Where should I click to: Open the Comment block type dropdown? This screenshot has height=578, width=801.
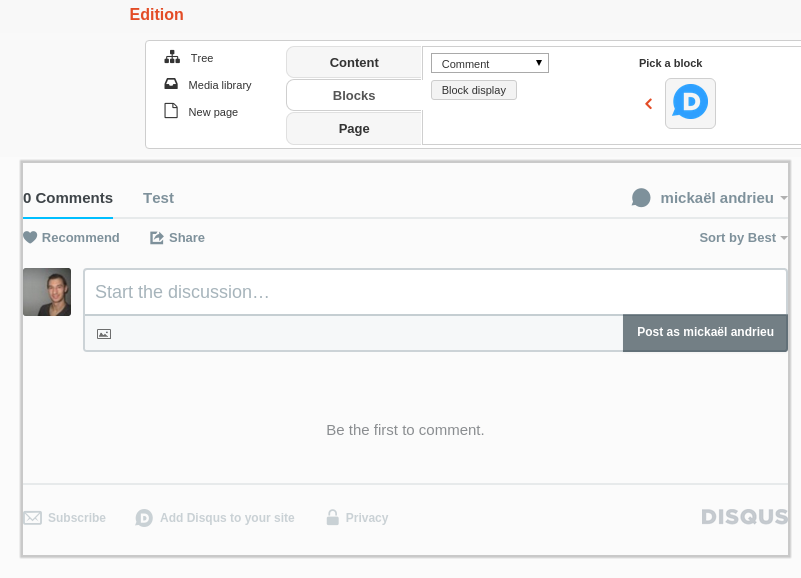click(x=489, y=63)
